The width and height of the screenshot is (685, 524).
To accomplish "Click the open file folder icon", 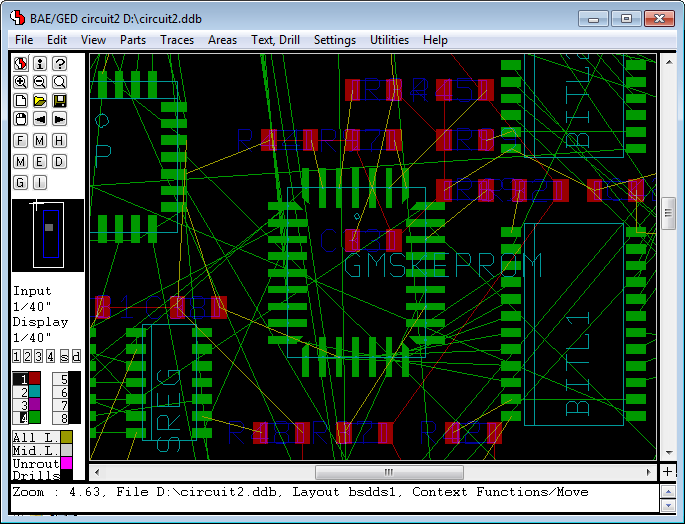I will click(40, 101).
